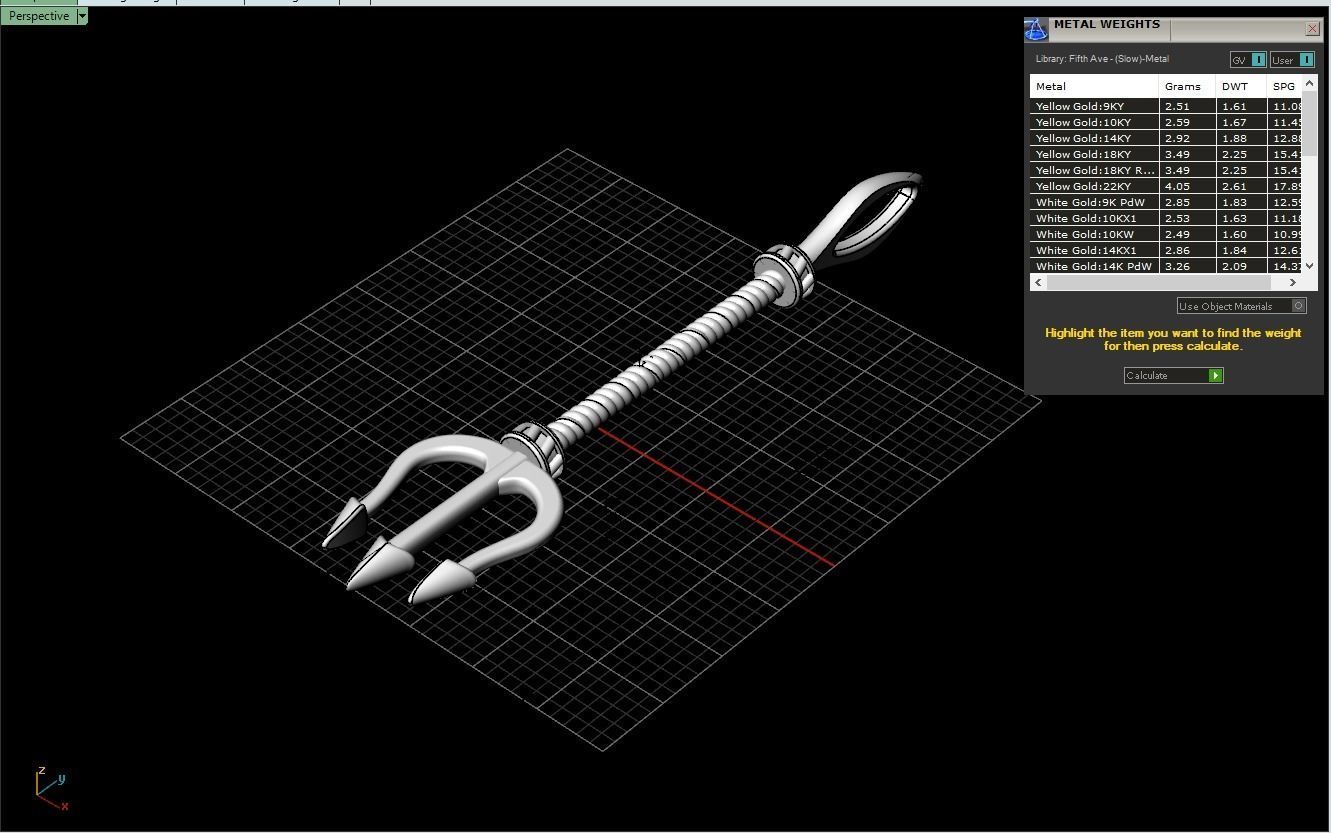Image resolution: width=1331 pixels, height=833 pixels.
Task: Click the 2.59 grams cell
Action: (1187, 122)
